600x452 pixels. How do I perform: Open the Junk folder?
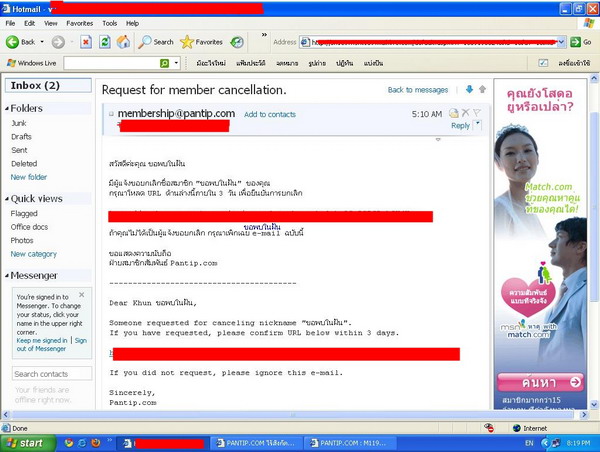pos(19,123)
